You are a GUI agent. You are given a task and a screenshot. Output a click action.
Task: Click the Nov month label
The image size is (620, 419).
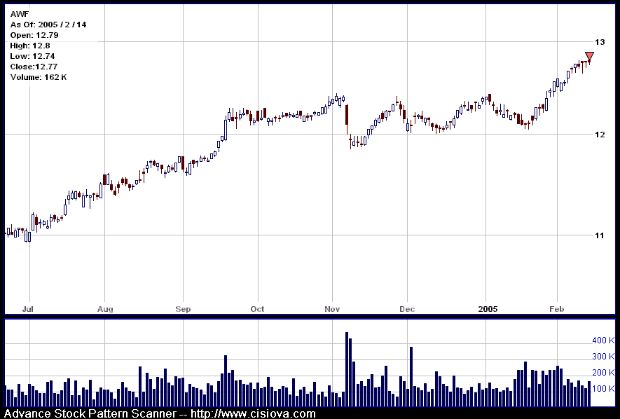[x=332, y=309]
